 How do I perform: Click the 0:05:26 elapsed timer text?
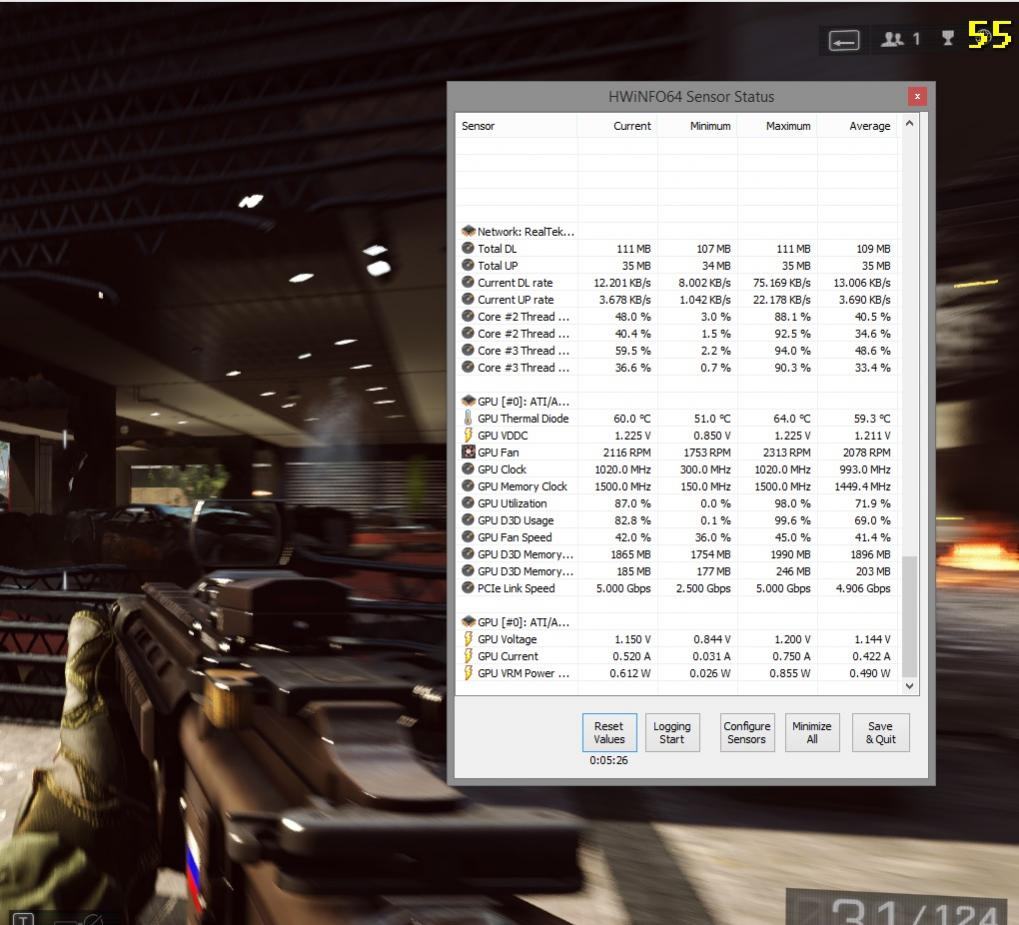609,760
